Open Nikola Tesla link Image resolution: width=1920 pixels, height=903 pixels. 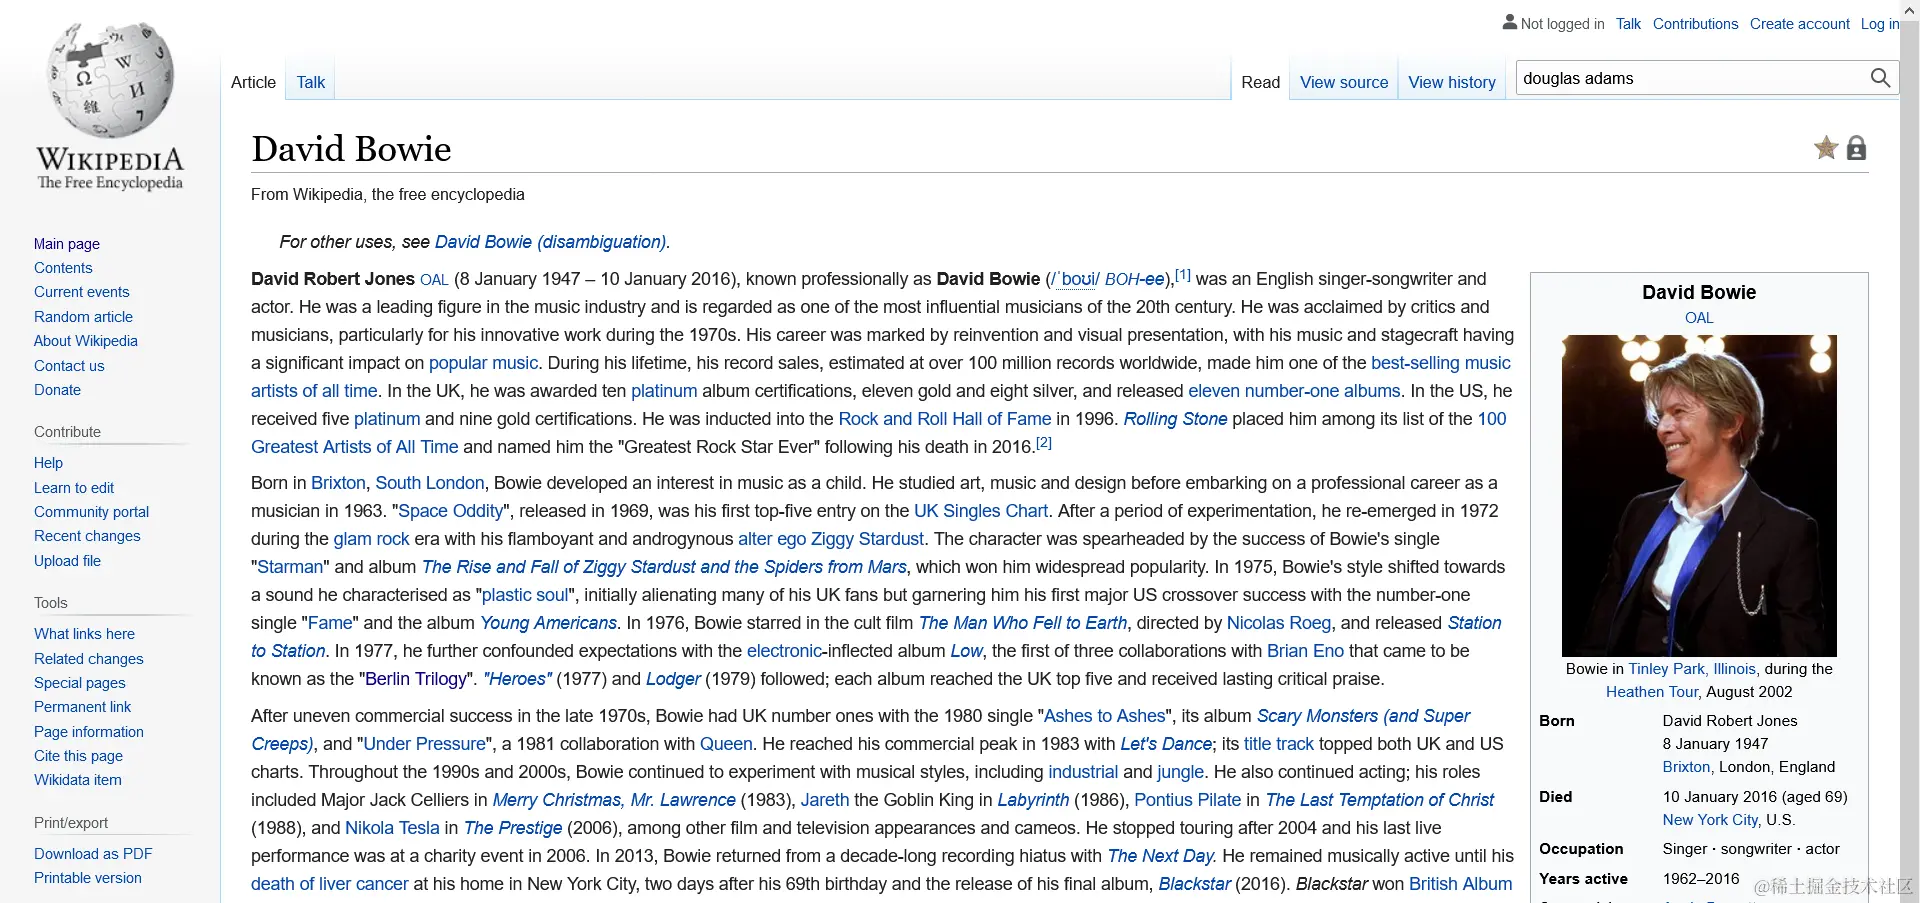pos(392,828)
